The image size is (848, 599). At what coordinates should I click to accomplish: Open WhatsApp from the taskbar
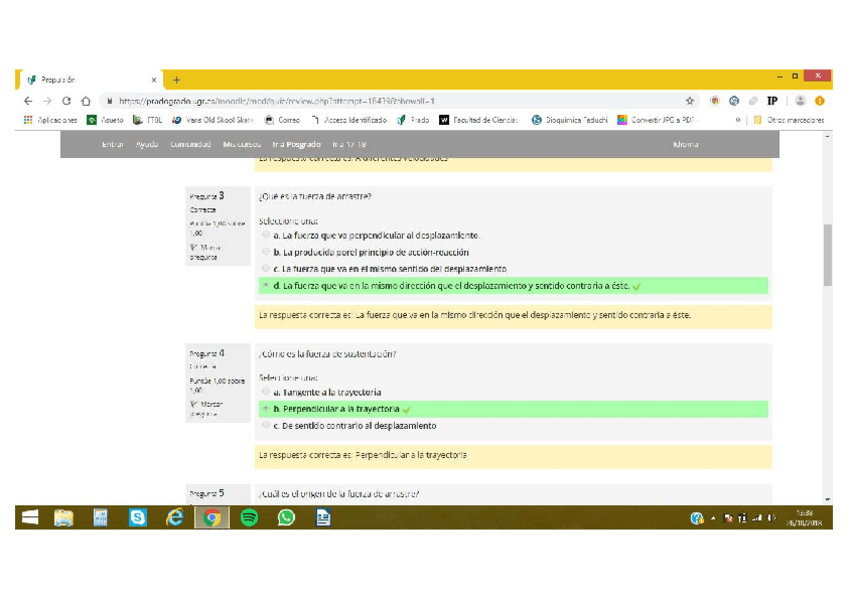tap(286, 517)
